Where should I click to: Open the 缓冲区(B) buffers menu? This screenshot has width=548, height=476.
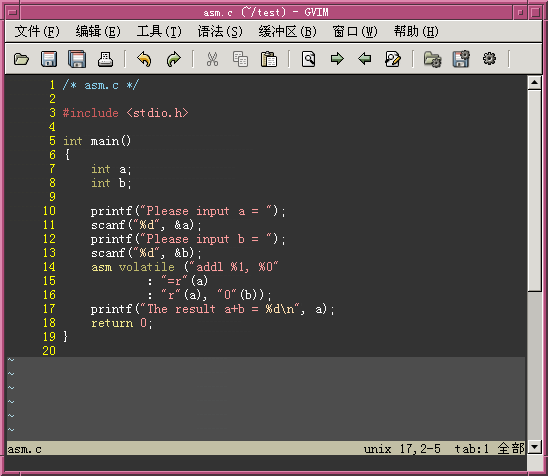(287, 31)
